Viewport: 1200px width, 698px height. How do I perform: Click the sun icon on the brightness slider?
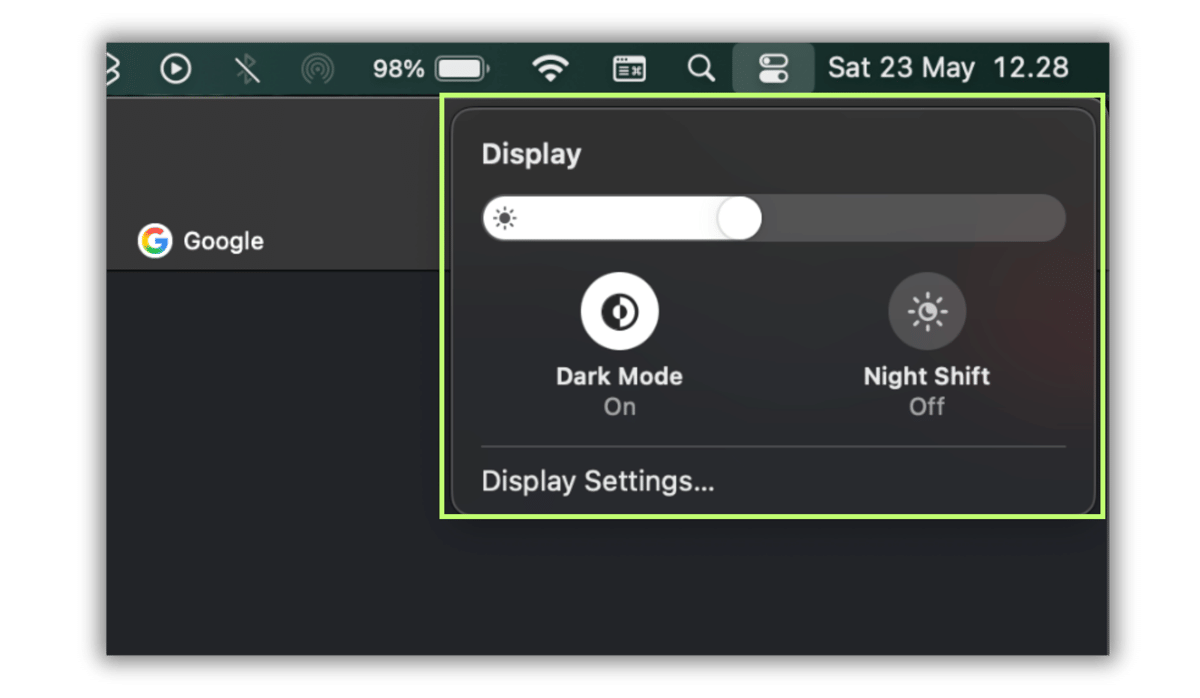click(506, 218)
